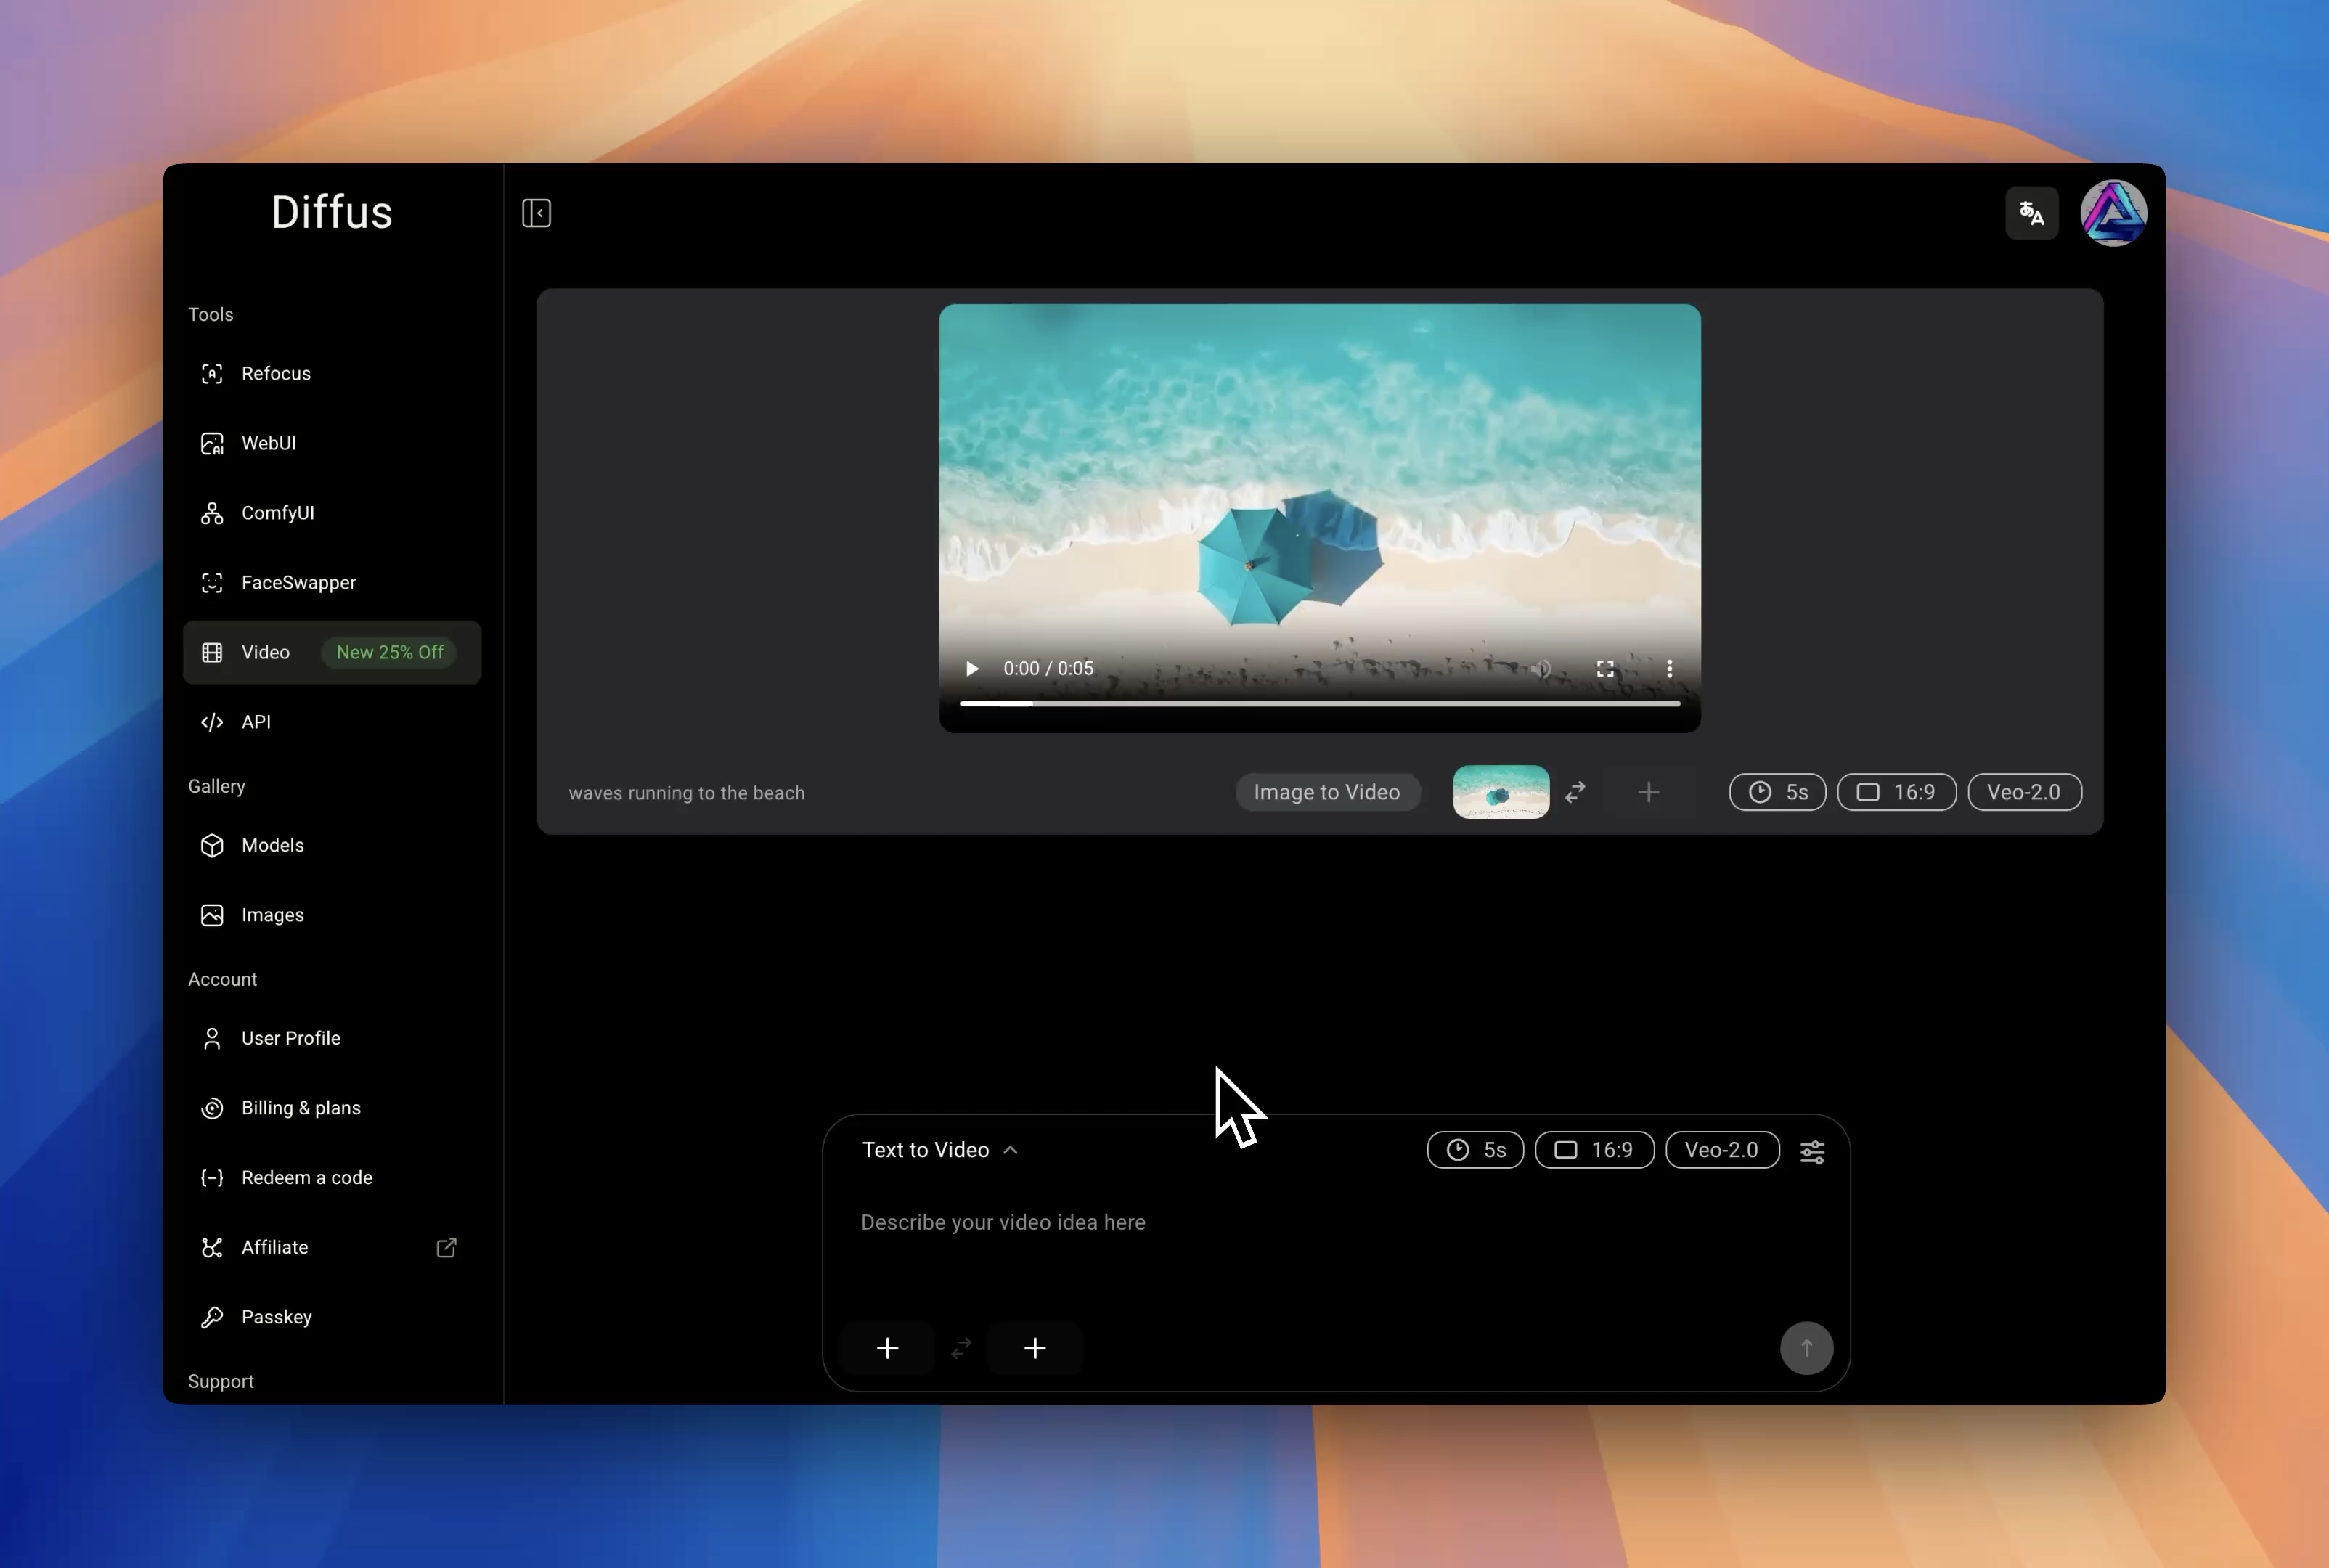Expand the Text to Video mode dropdown
Image resolution: width=2329 pixels, height=1568 pixels.
pos(939,1150)
